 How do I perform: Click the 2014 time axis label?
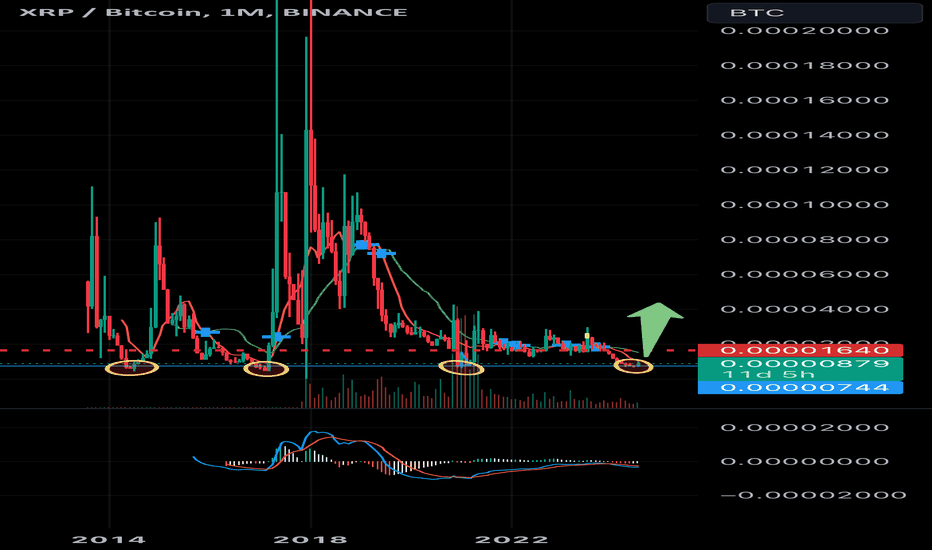point(109,540)
